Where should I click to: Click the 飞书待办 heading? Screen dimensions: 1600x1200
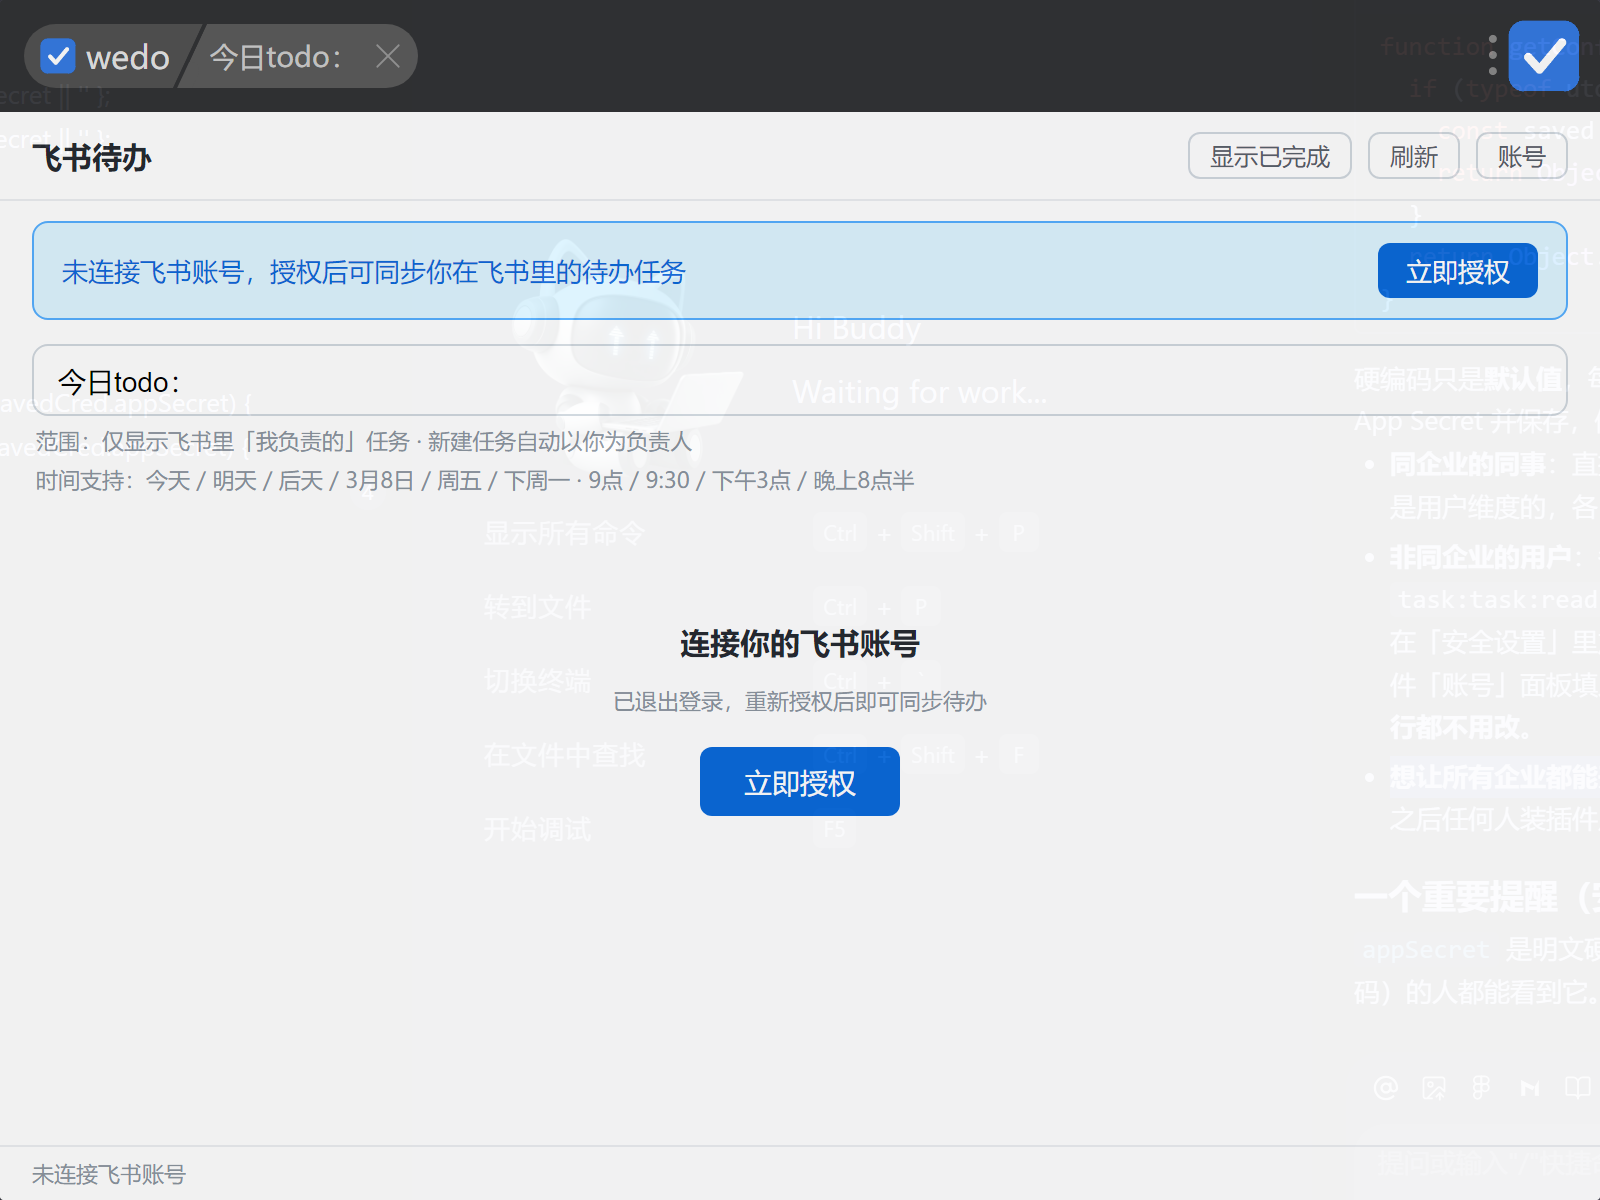pyautogui.click(x=92, y=157)
